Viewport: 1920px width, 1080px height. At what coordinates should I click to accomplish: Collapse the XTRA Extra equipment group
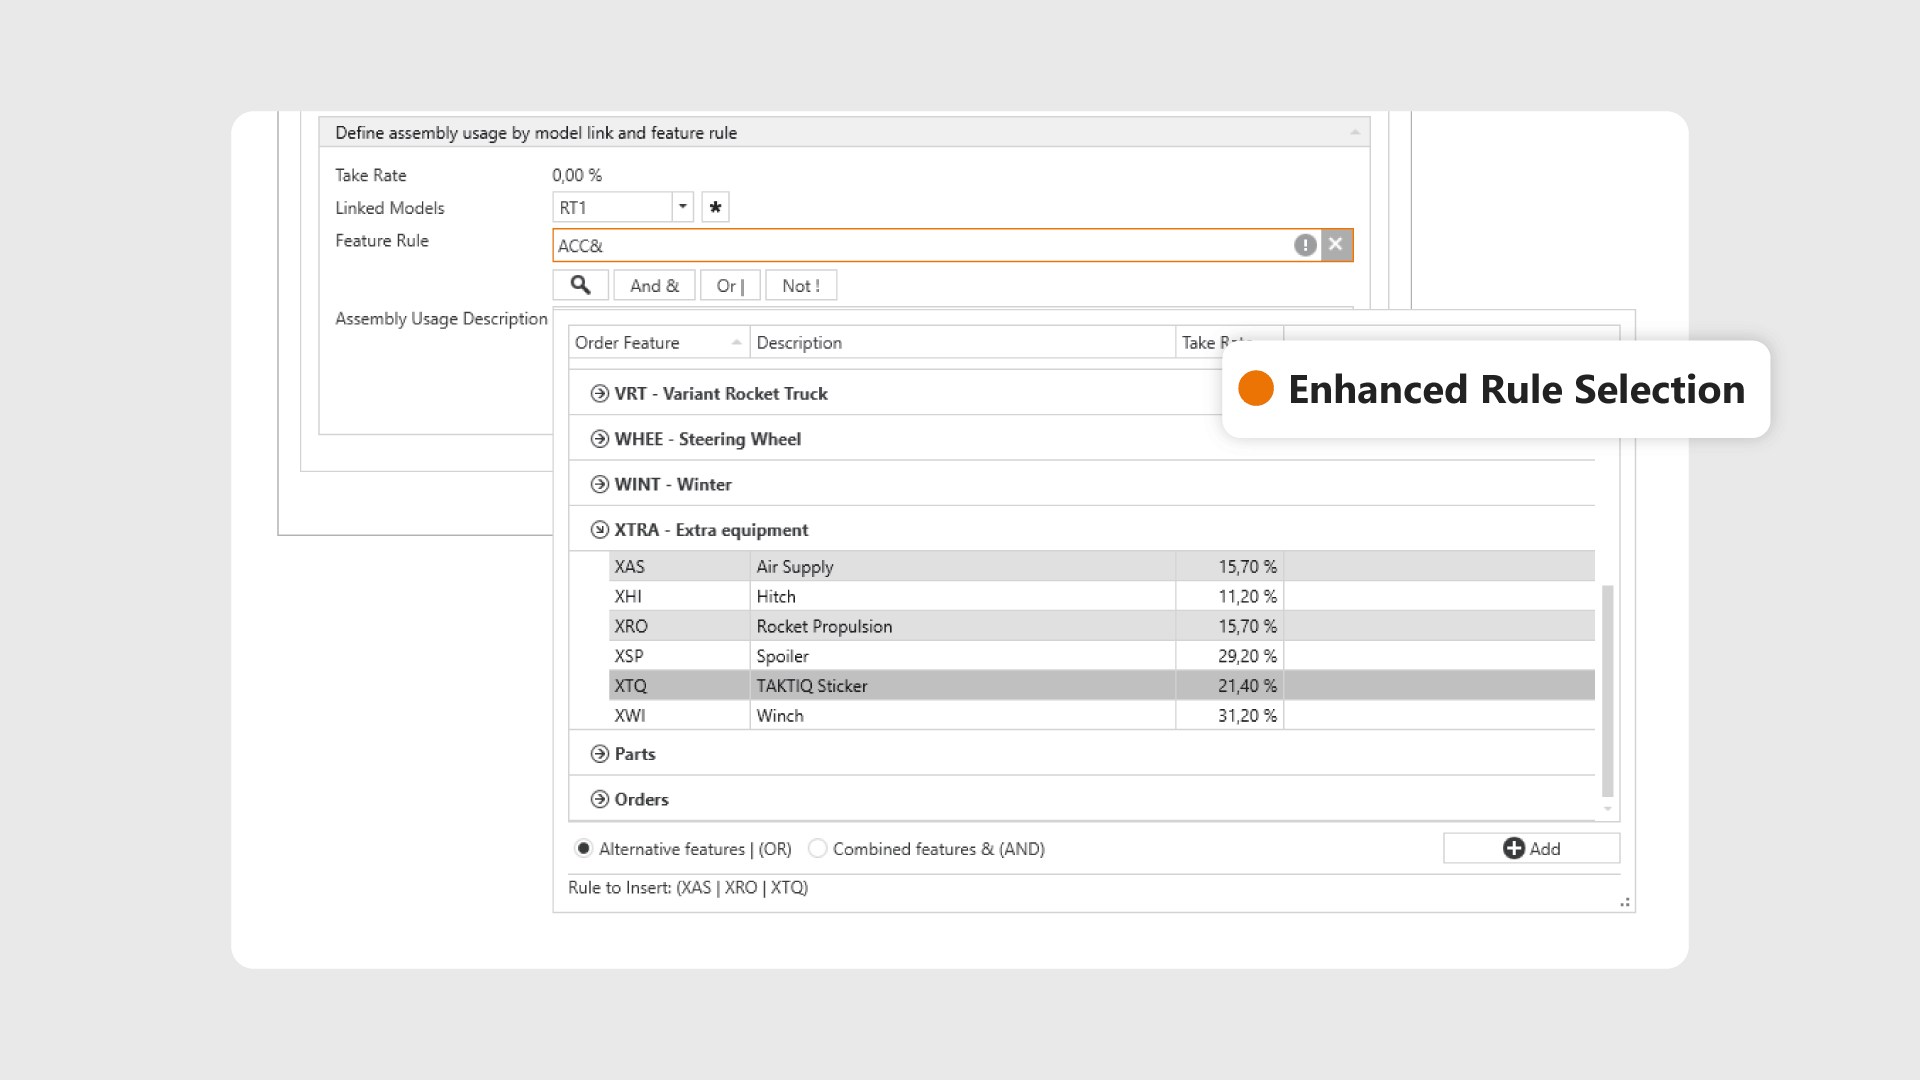click(599, 530)
